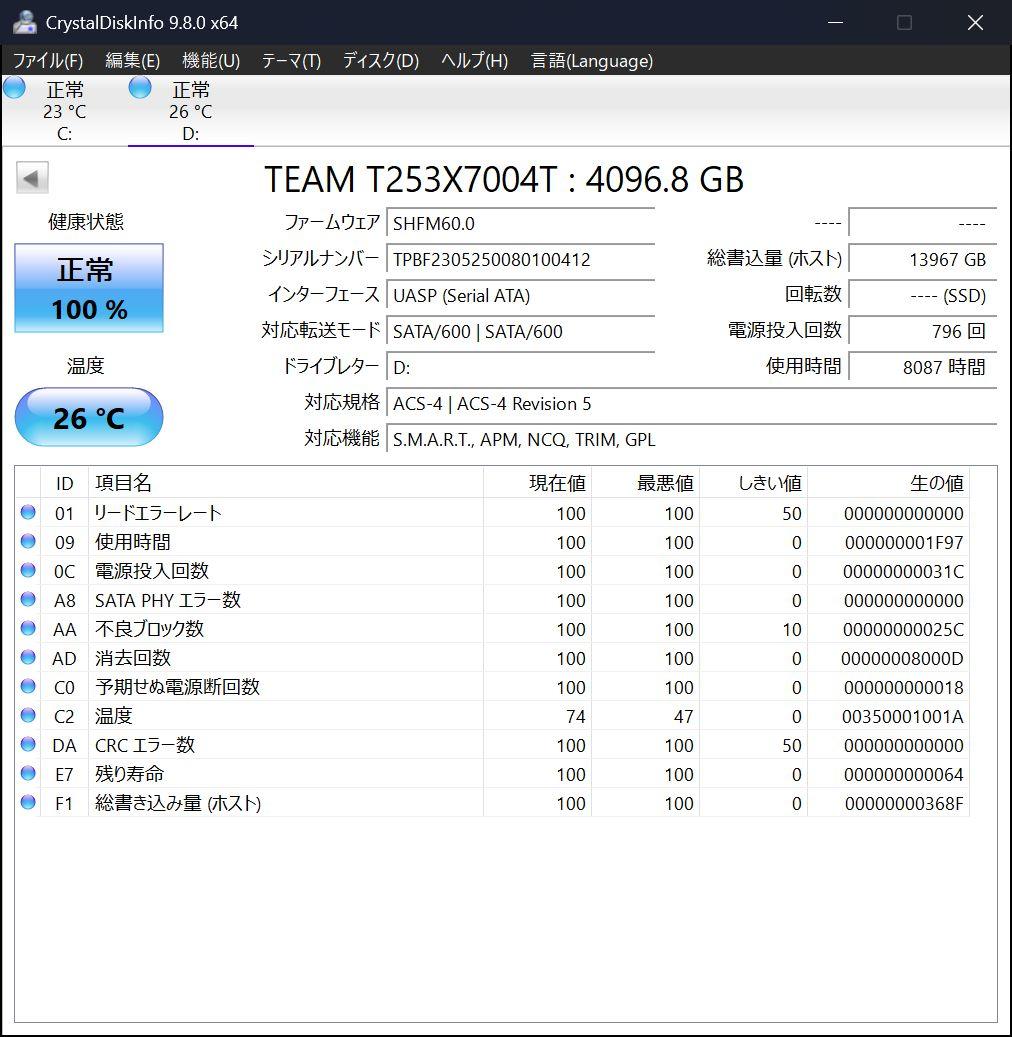Click current value 74 in 温度 row
Image resolution: width=1012 pixels, height=1037 pixels.
tap(575, 716)
